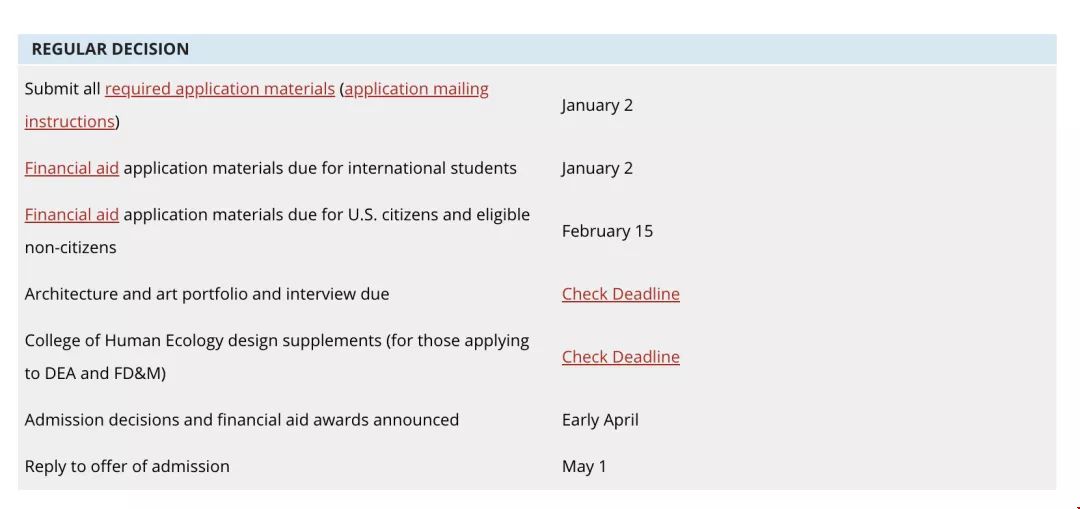This screenshot has width=1080, height=509.
Task: Click January 2 date for international financial aid
Action: (597, 168)
